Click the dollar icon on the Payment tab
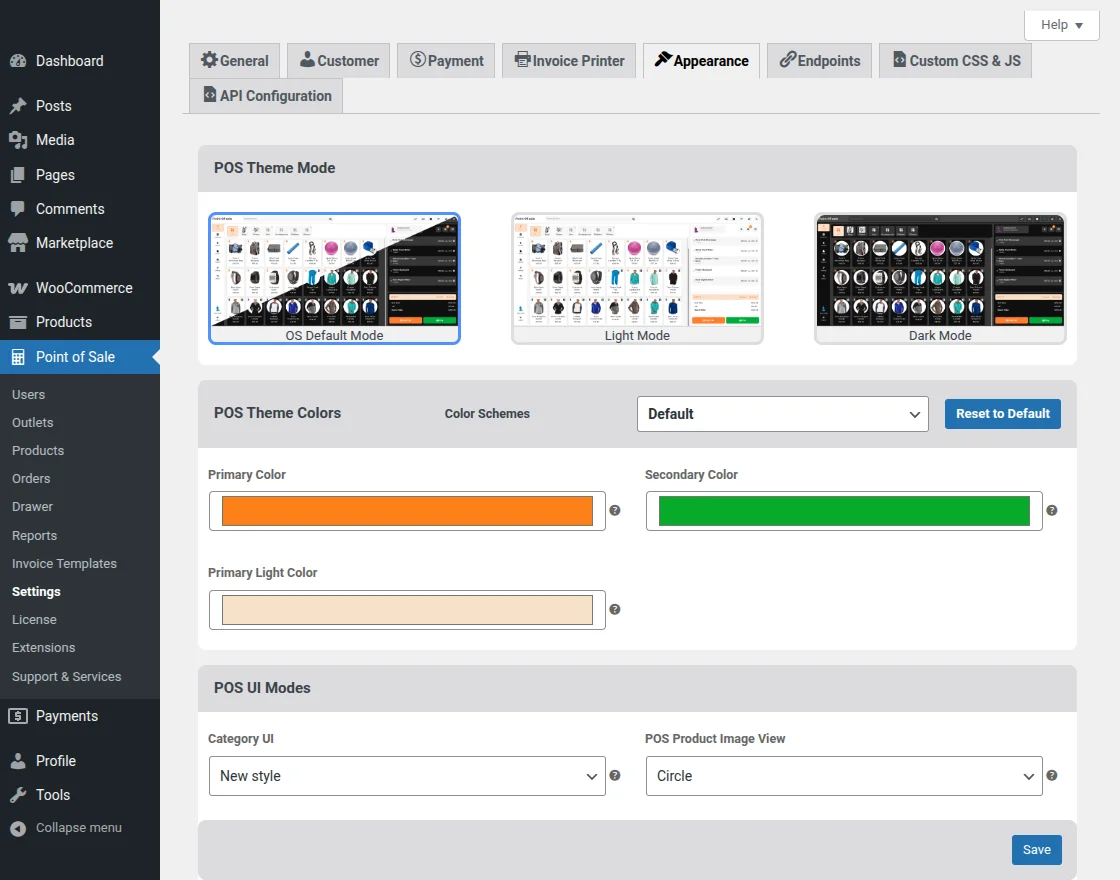1120x880 pixels. tap(418, 59)
